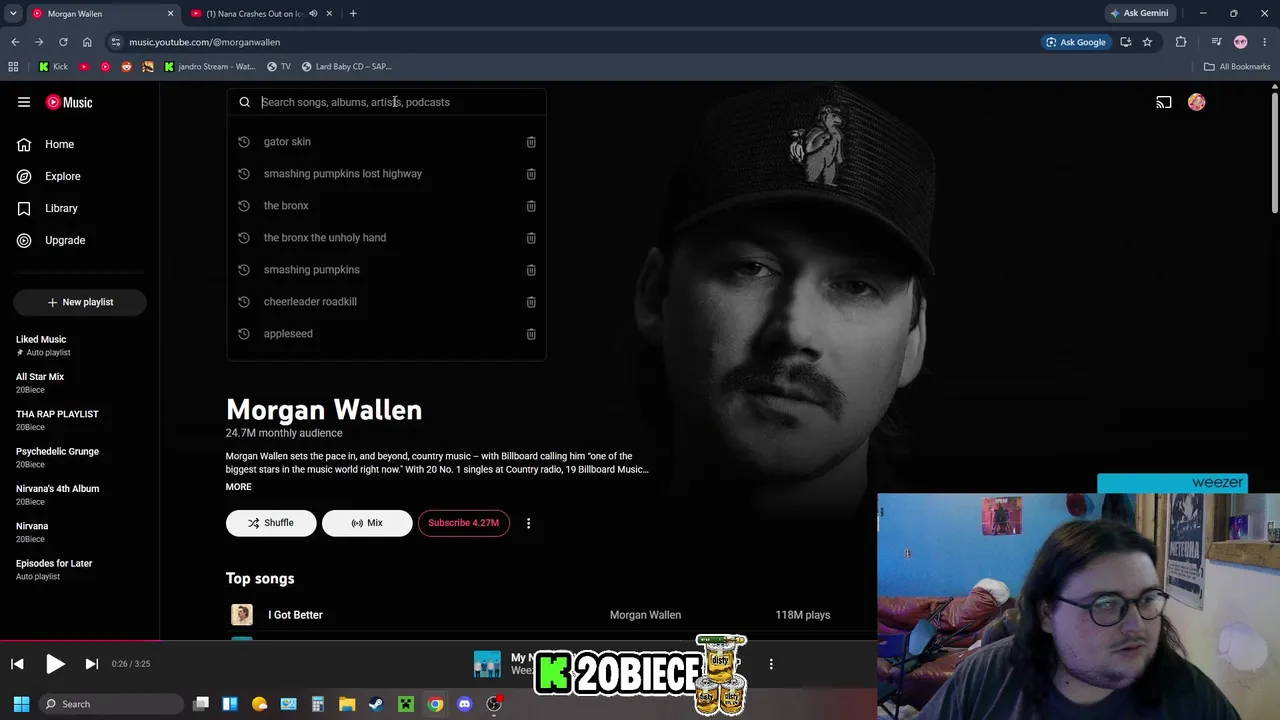Skip to previous track
The height and width of the screenshot is (720, 1280).
tap(17, 664)
